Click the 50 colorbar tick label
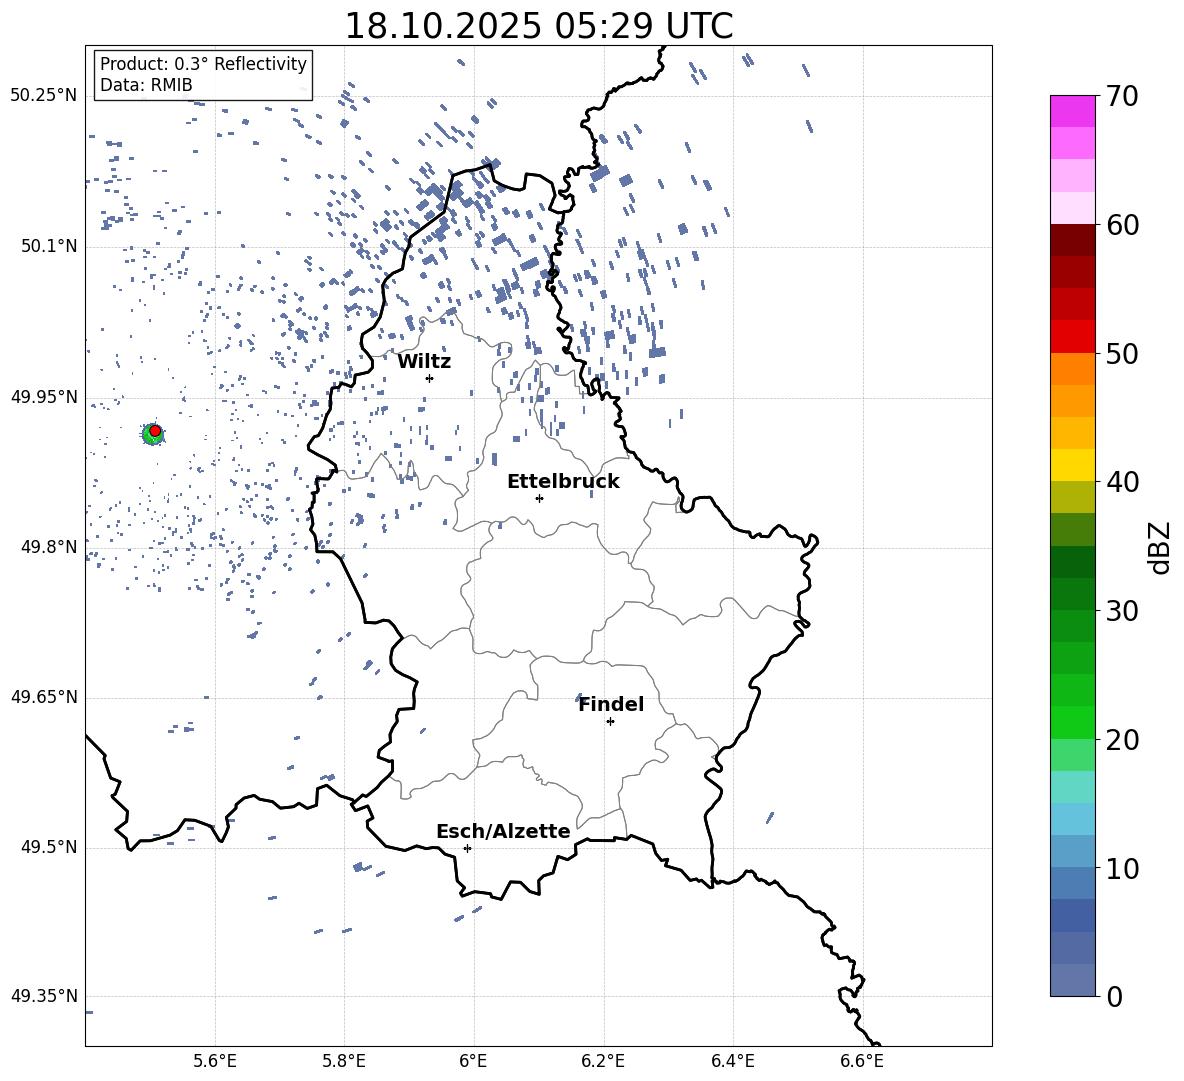The height and width of the screenshot is (1081, 1184). 1122,353
